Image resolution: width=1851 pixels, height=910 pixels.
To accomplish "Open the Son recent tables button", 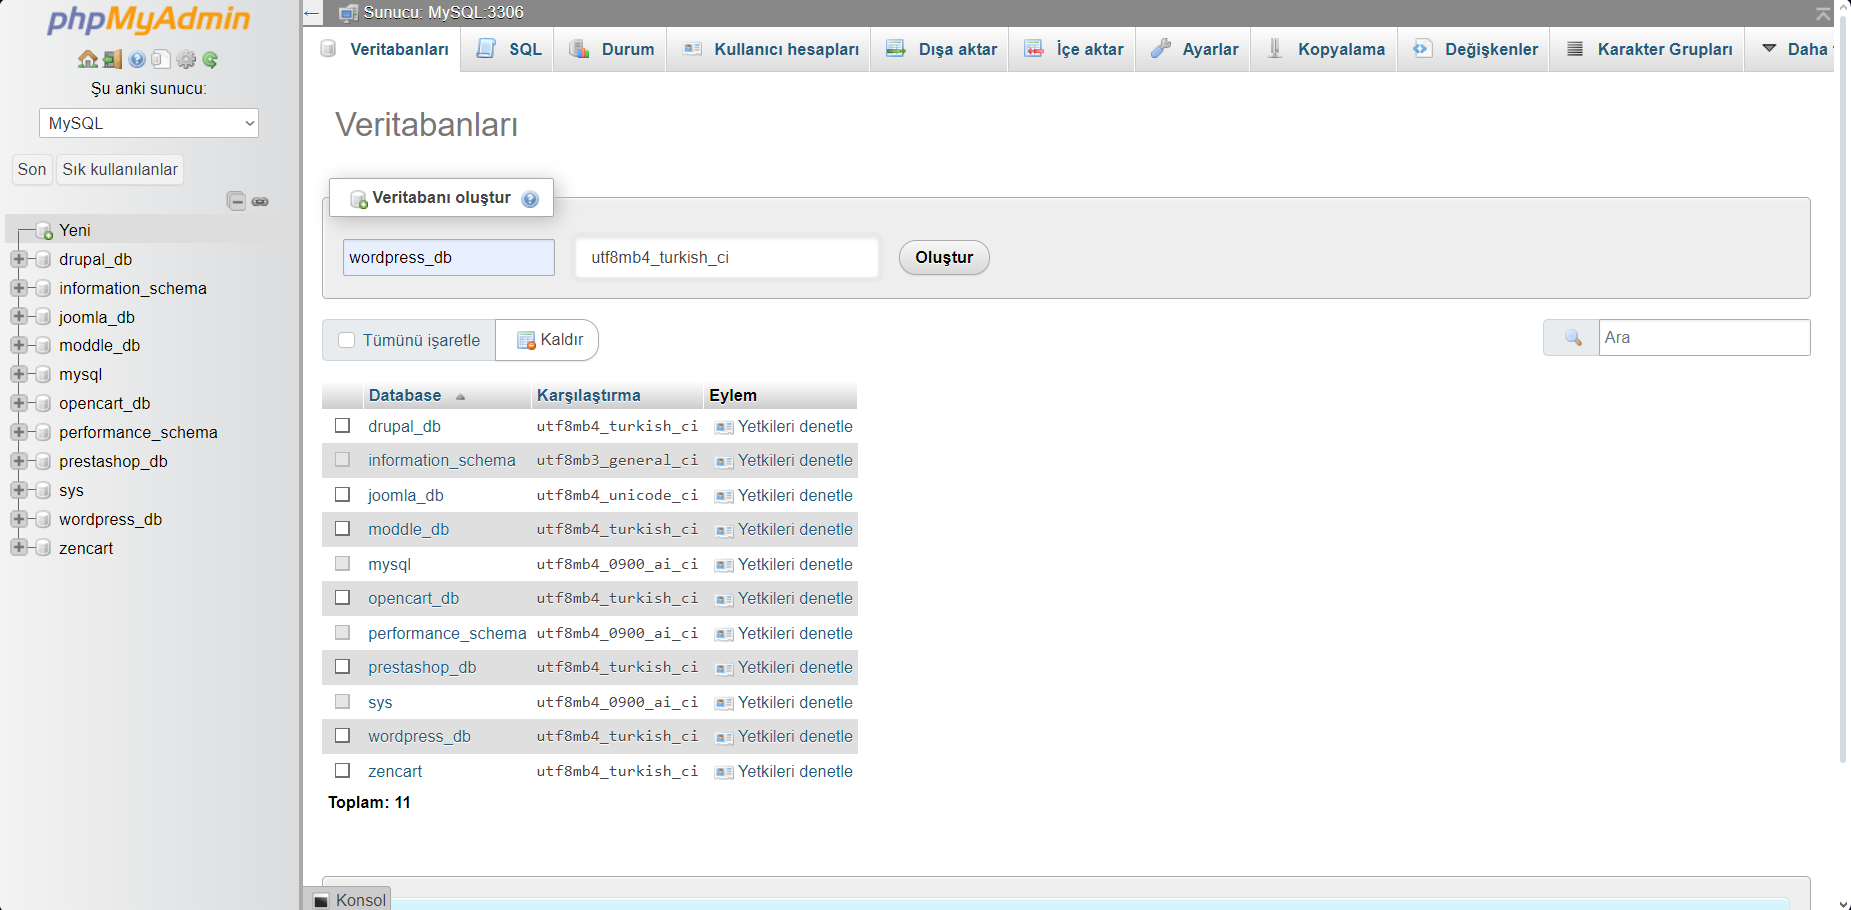I will (32, 170).
